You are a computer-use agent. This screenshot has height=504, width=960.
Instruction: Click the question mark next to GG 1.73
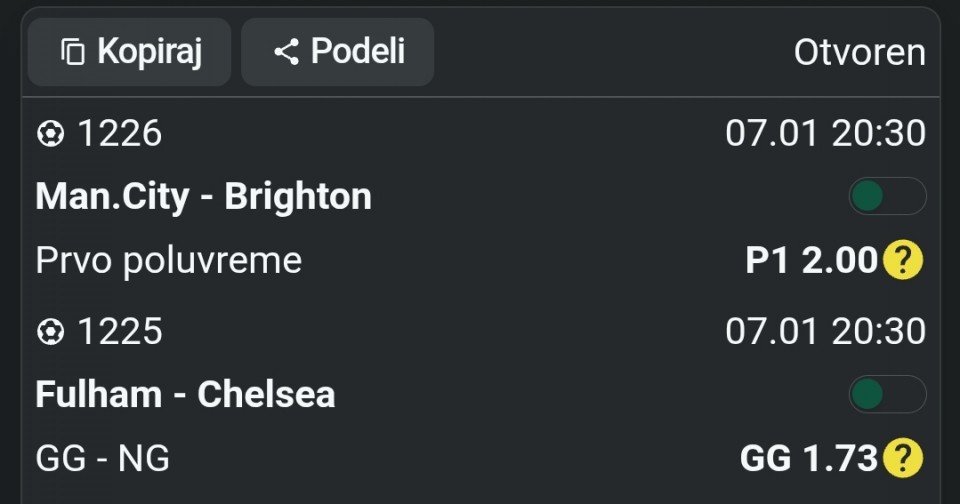click(903, 459)
